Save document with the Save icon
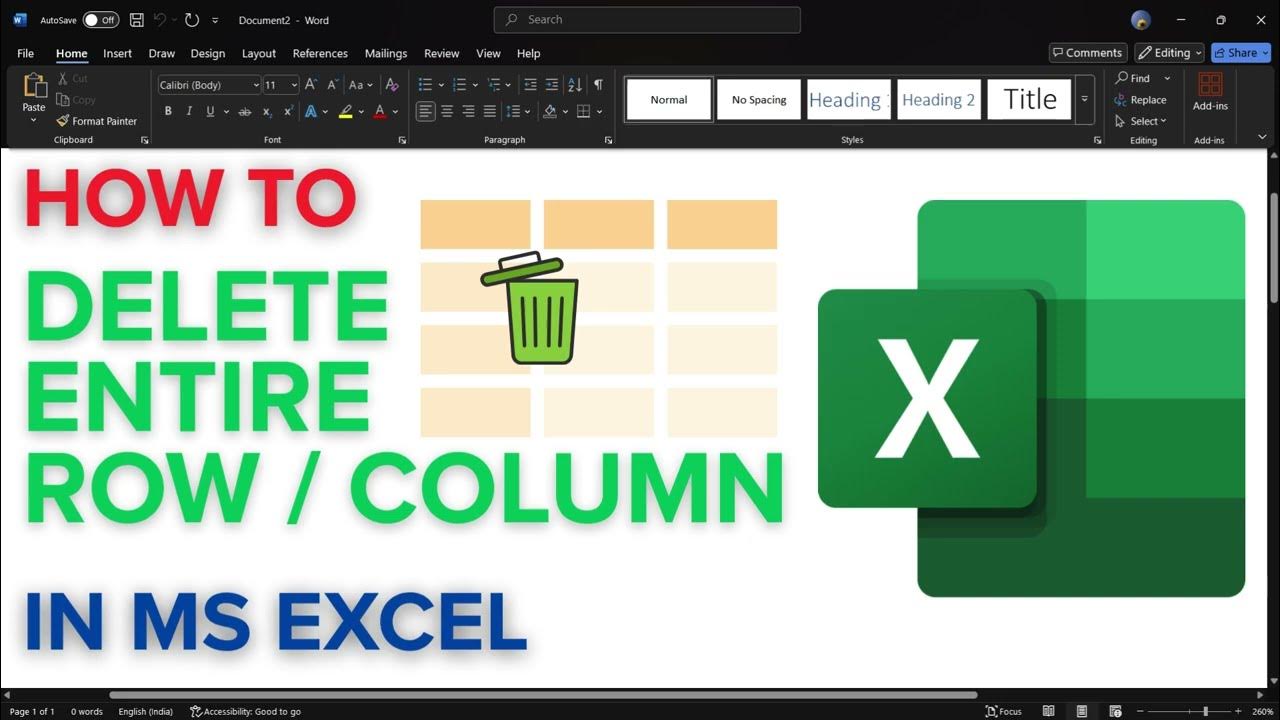Screen dimensions: 1280x720 (137, 20)
